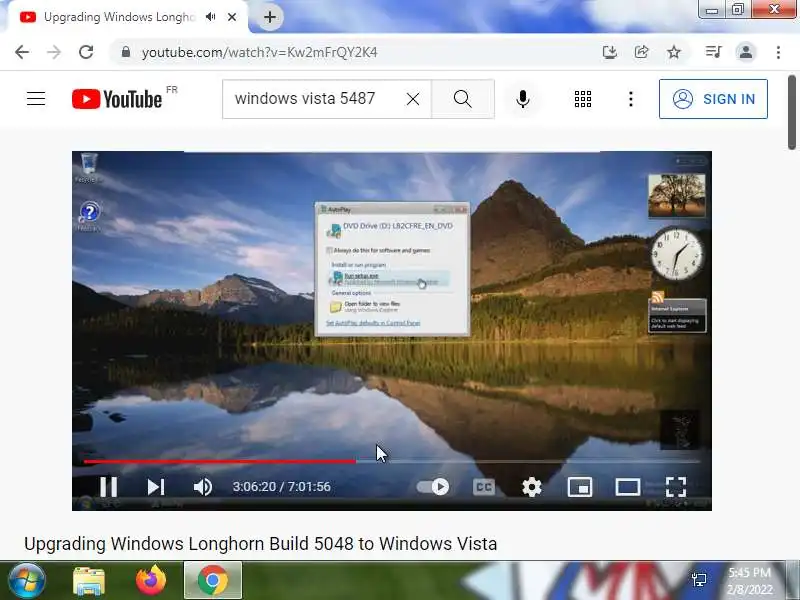
Task: Open the YouTube hamburger guide menu
Action: click(36, 98)
